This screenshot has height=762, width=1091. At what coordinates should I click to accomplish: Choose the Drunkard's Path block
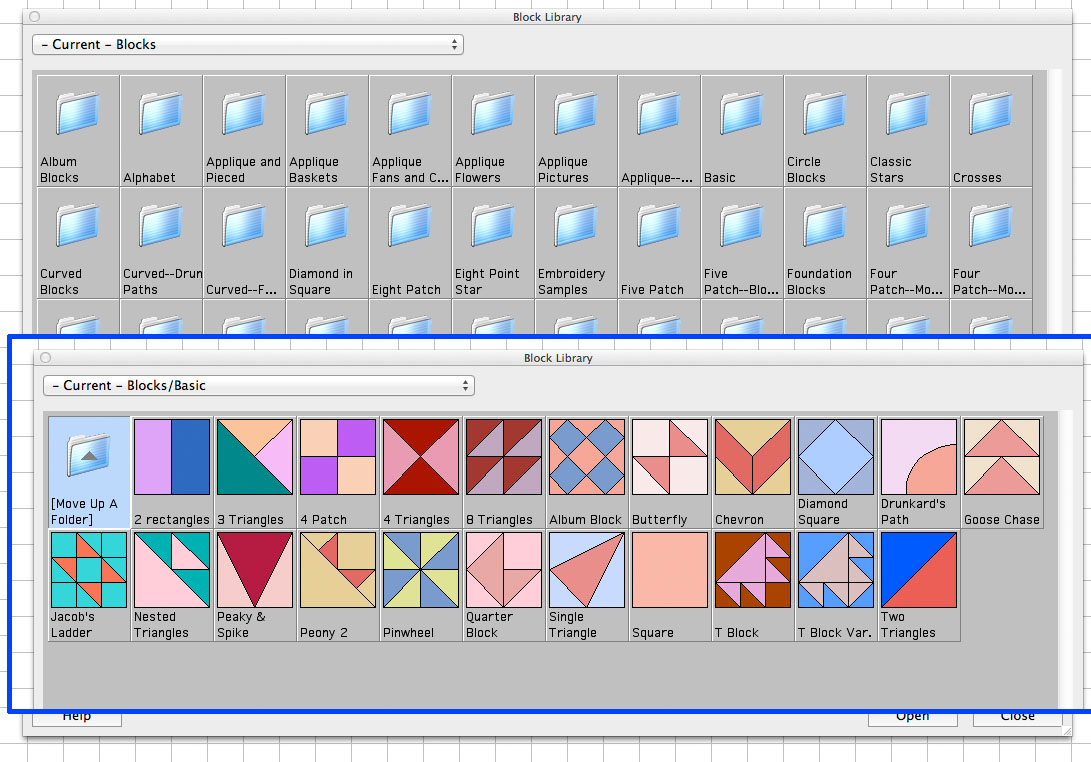click(919, 458)
